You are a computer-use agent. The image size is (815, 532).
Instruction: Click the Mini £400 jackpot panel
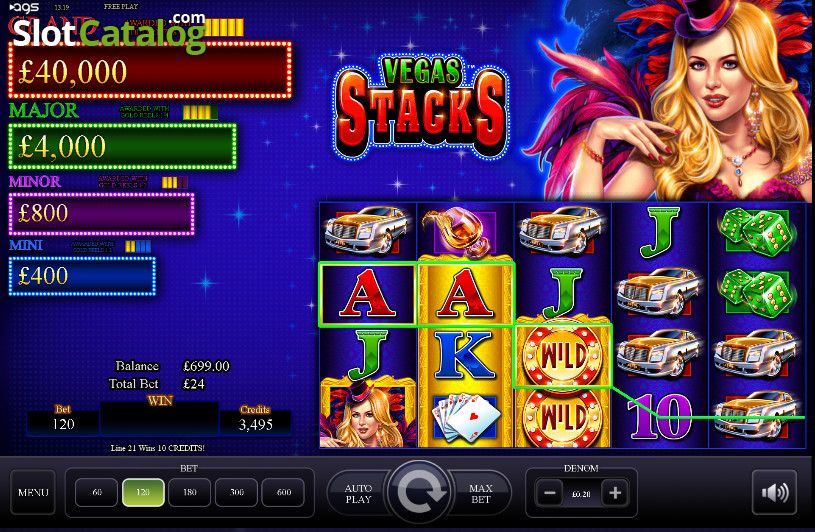pyautogui.click(x=82, y=276)
